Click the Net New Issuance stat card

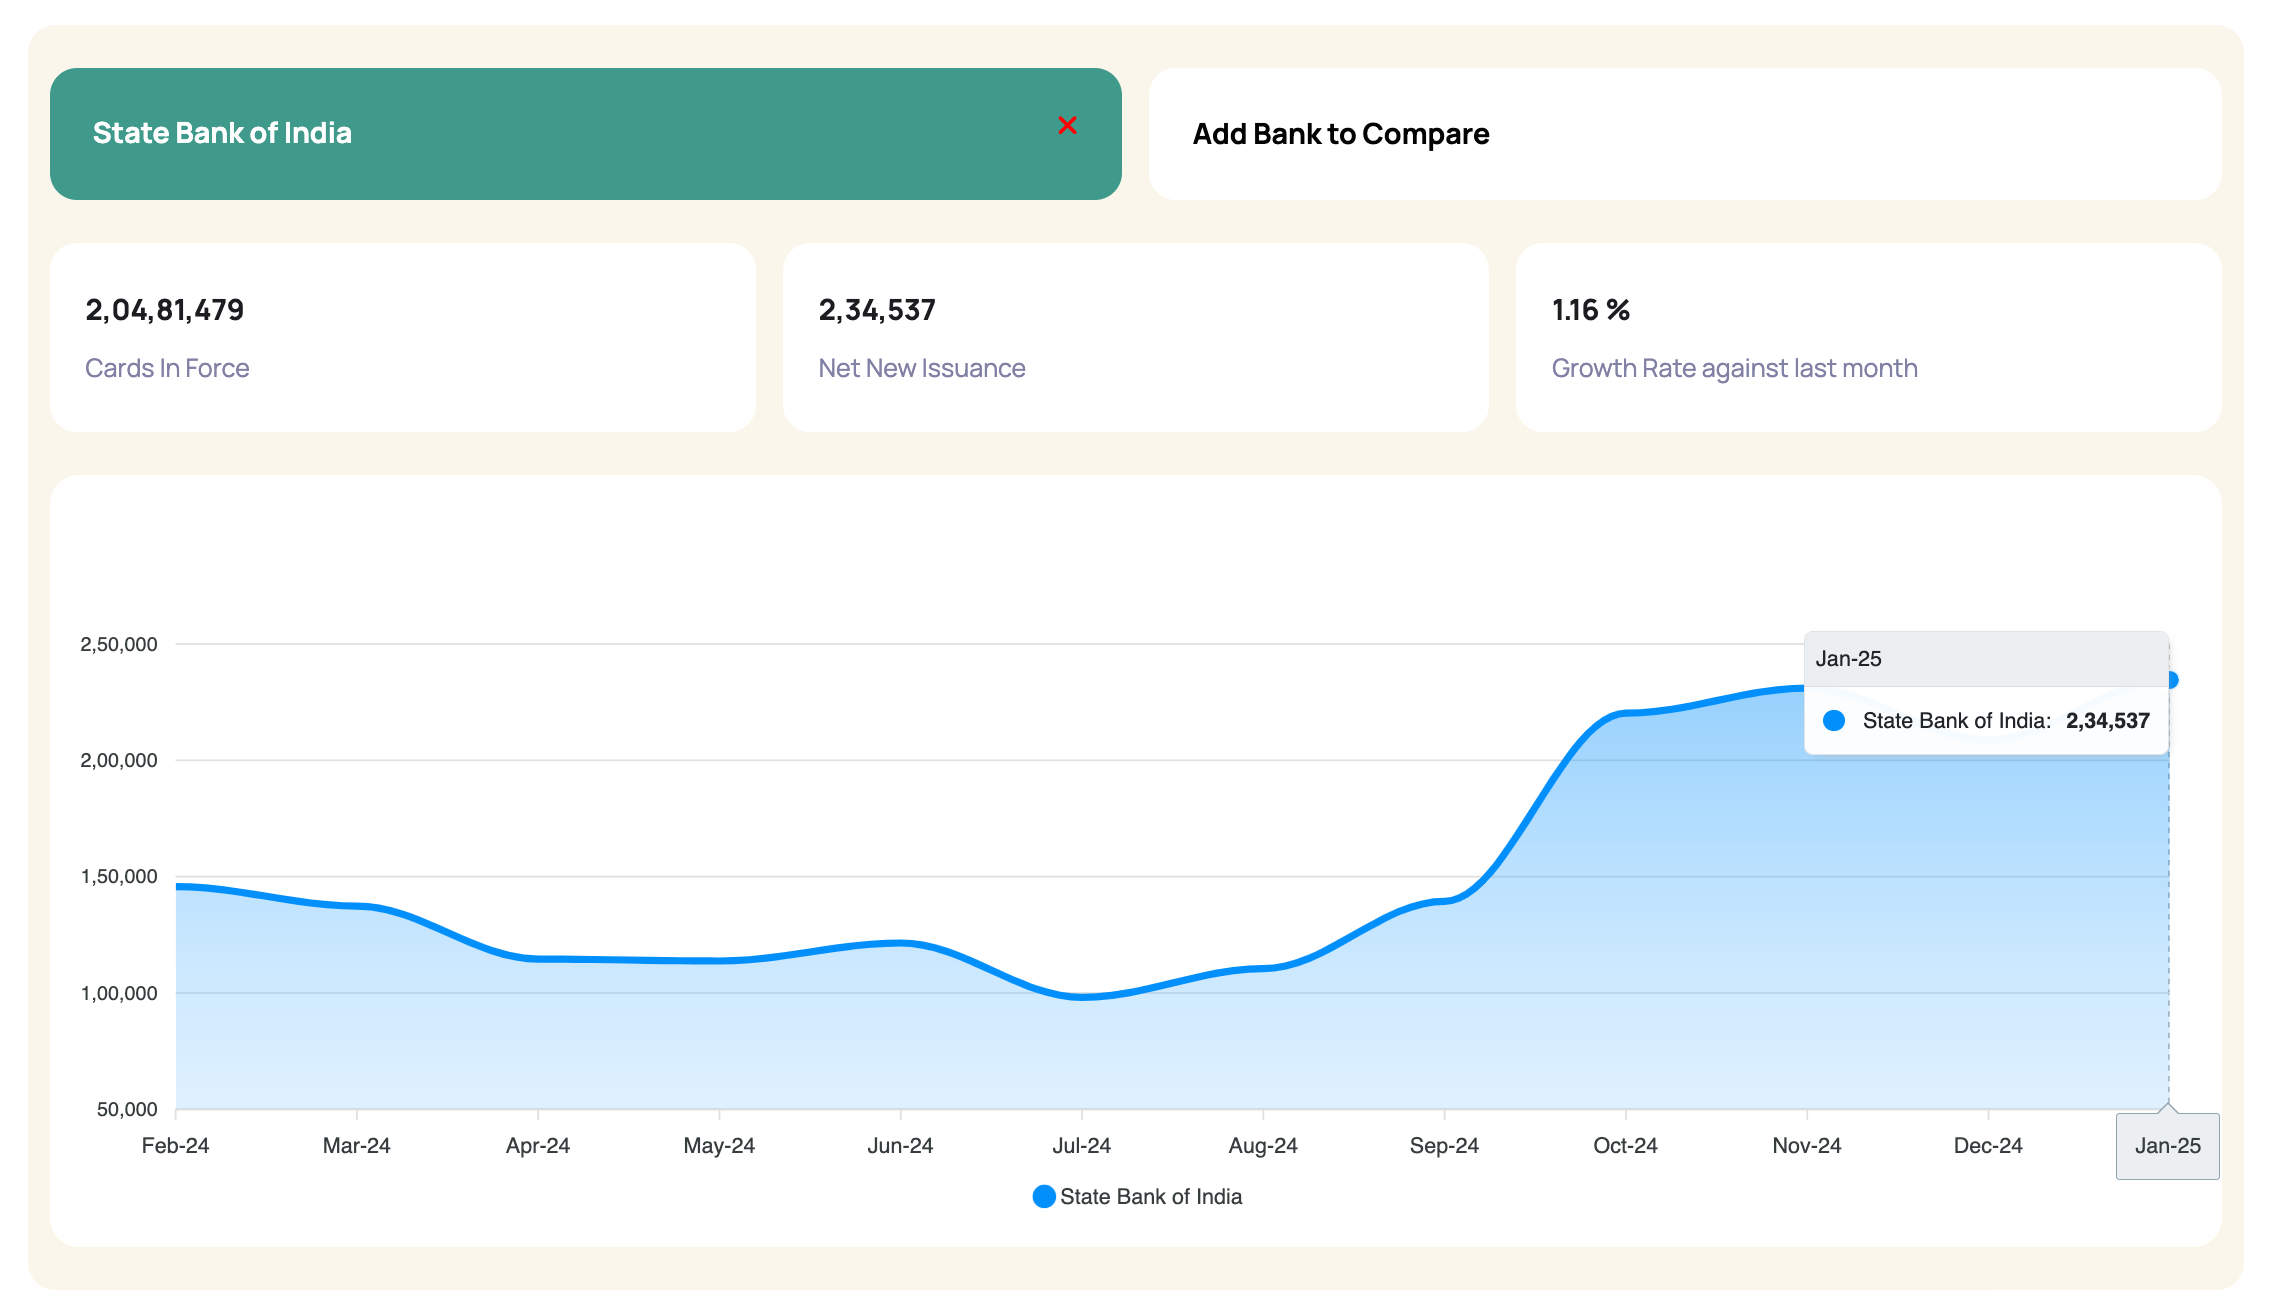click(1135, 337)
